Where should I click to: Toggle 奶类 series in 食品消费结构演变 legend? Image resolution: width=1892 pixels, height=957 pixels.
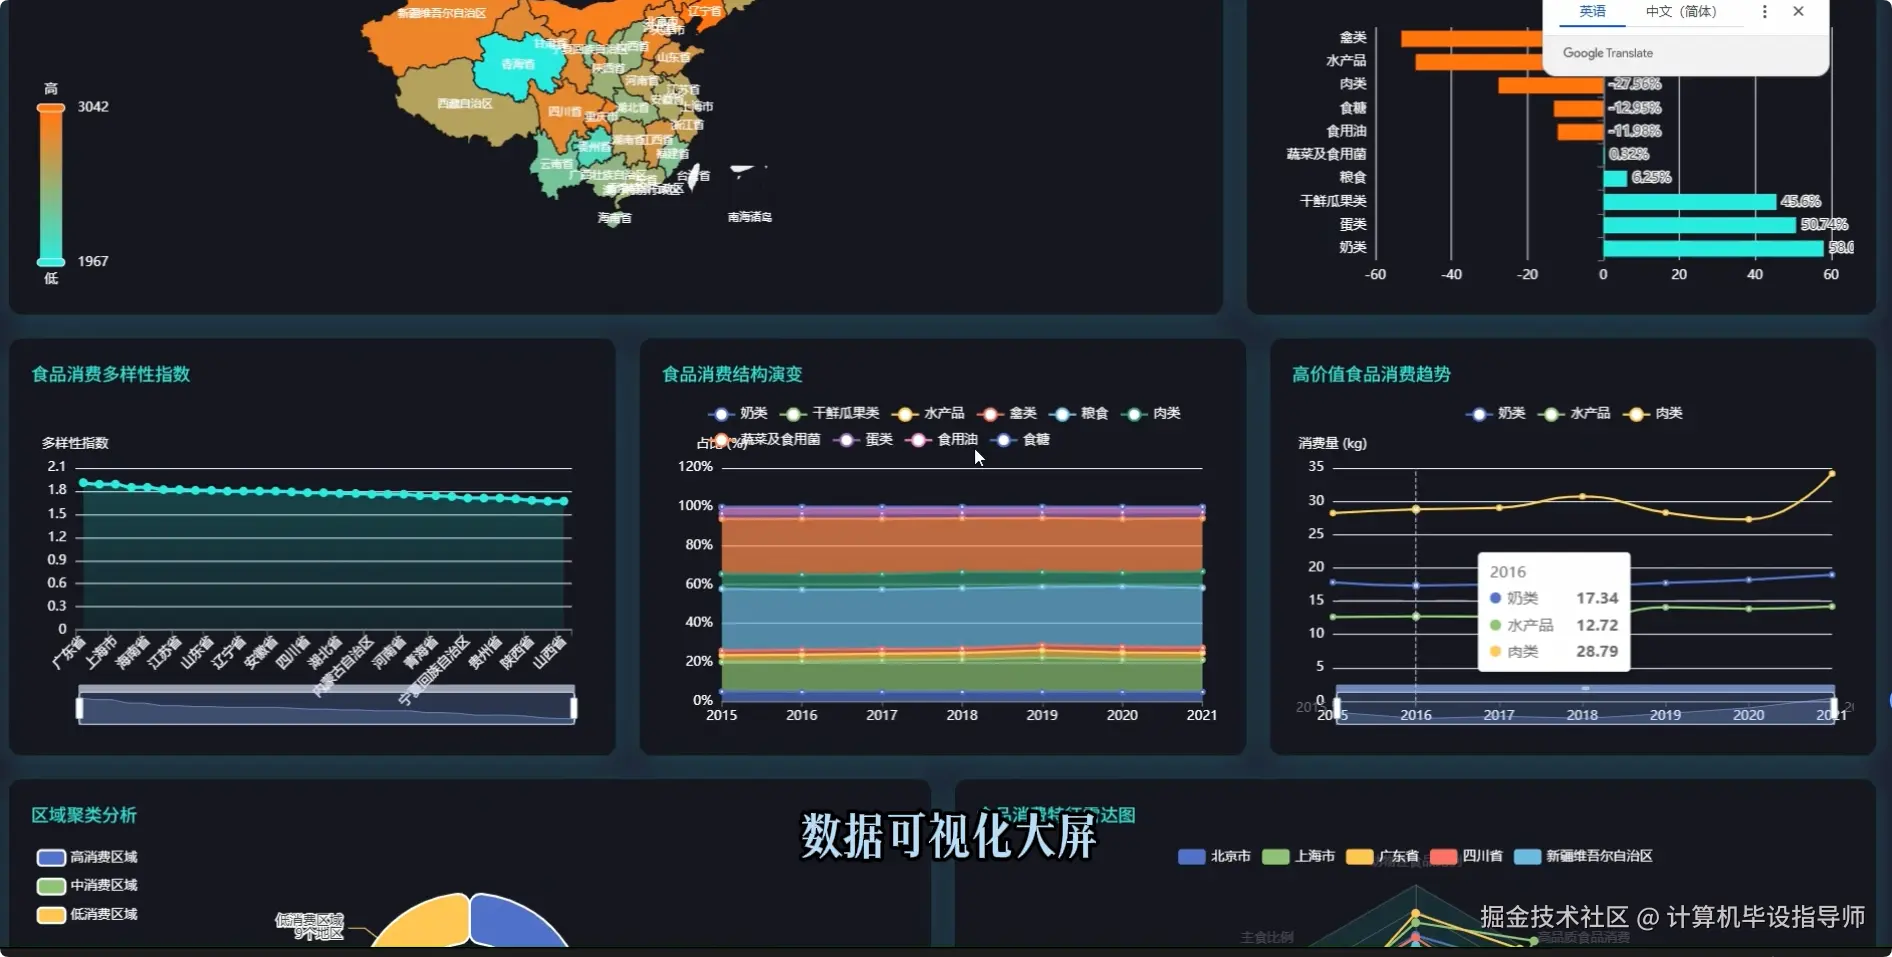[x=738, y=413]
